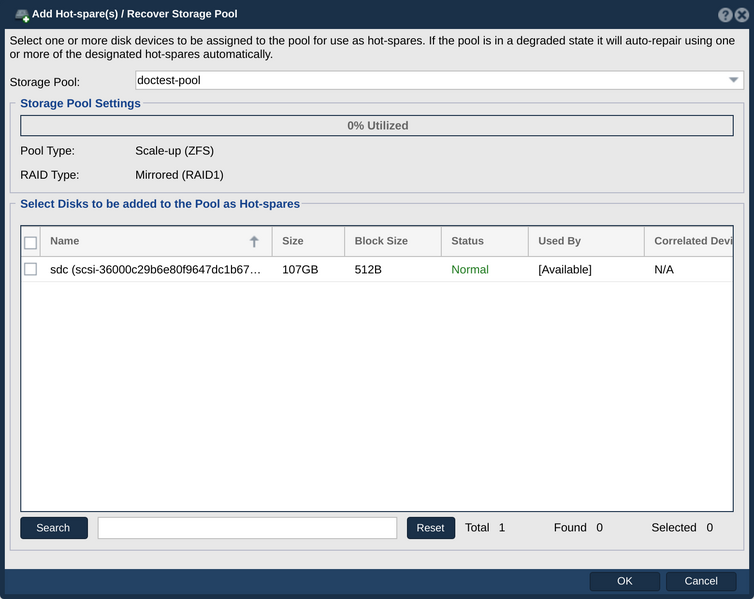This screenshot has height=599, width=754.
Task: Focus the disk search text field
Action: click(247, 528)
